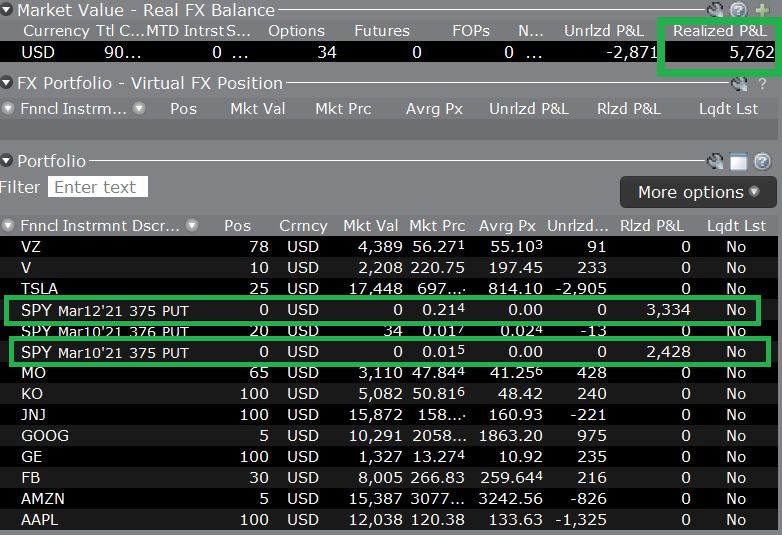Open right dropdown arrow of FX Portfolio Fnncl Instrm column
The height and width of the screenshot is (535, 782).
(x=139, y=108)
